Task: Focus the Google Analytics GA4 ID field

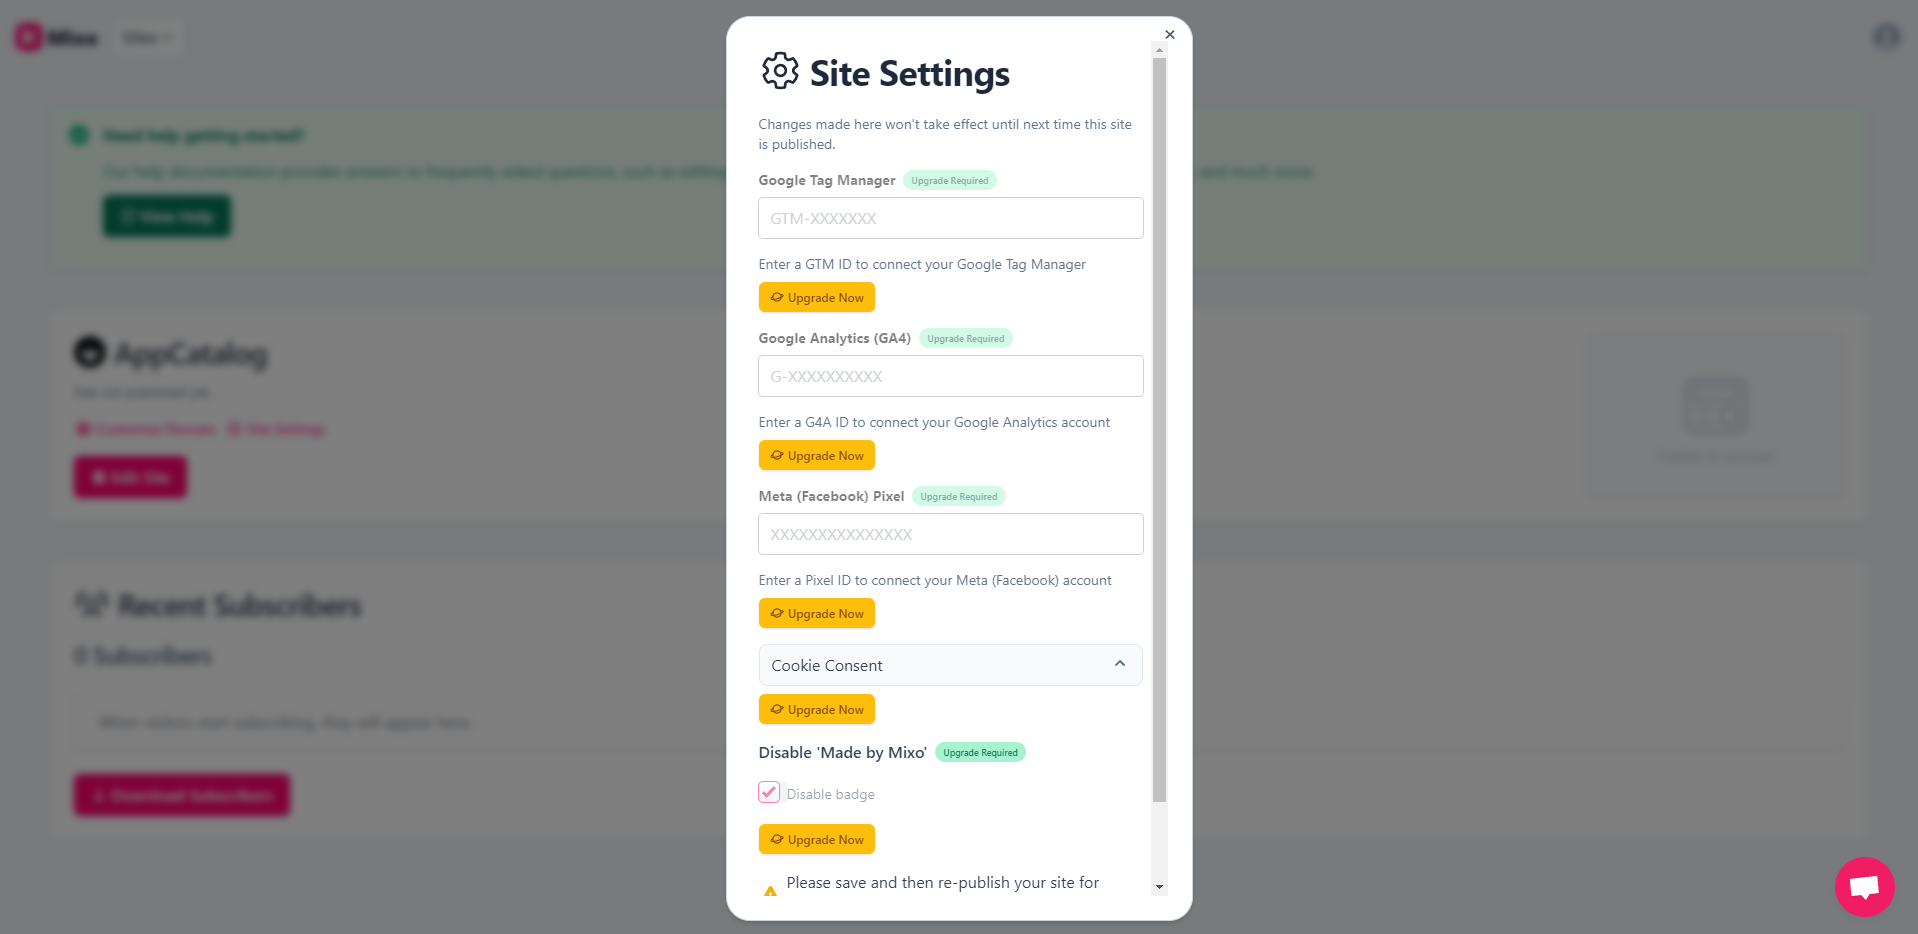Action: (950, 376)
